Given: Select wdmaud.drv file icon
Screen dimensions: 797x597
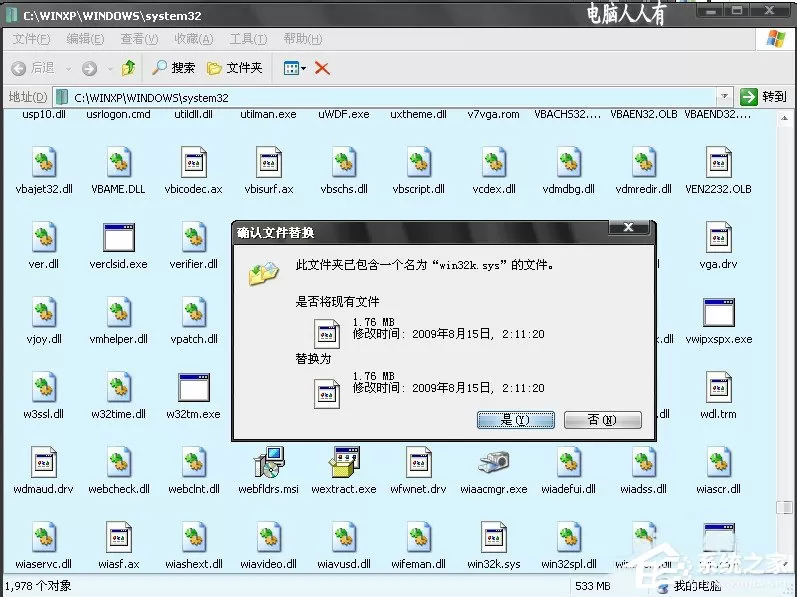Looking at the screenshot, I should [44, 462].
